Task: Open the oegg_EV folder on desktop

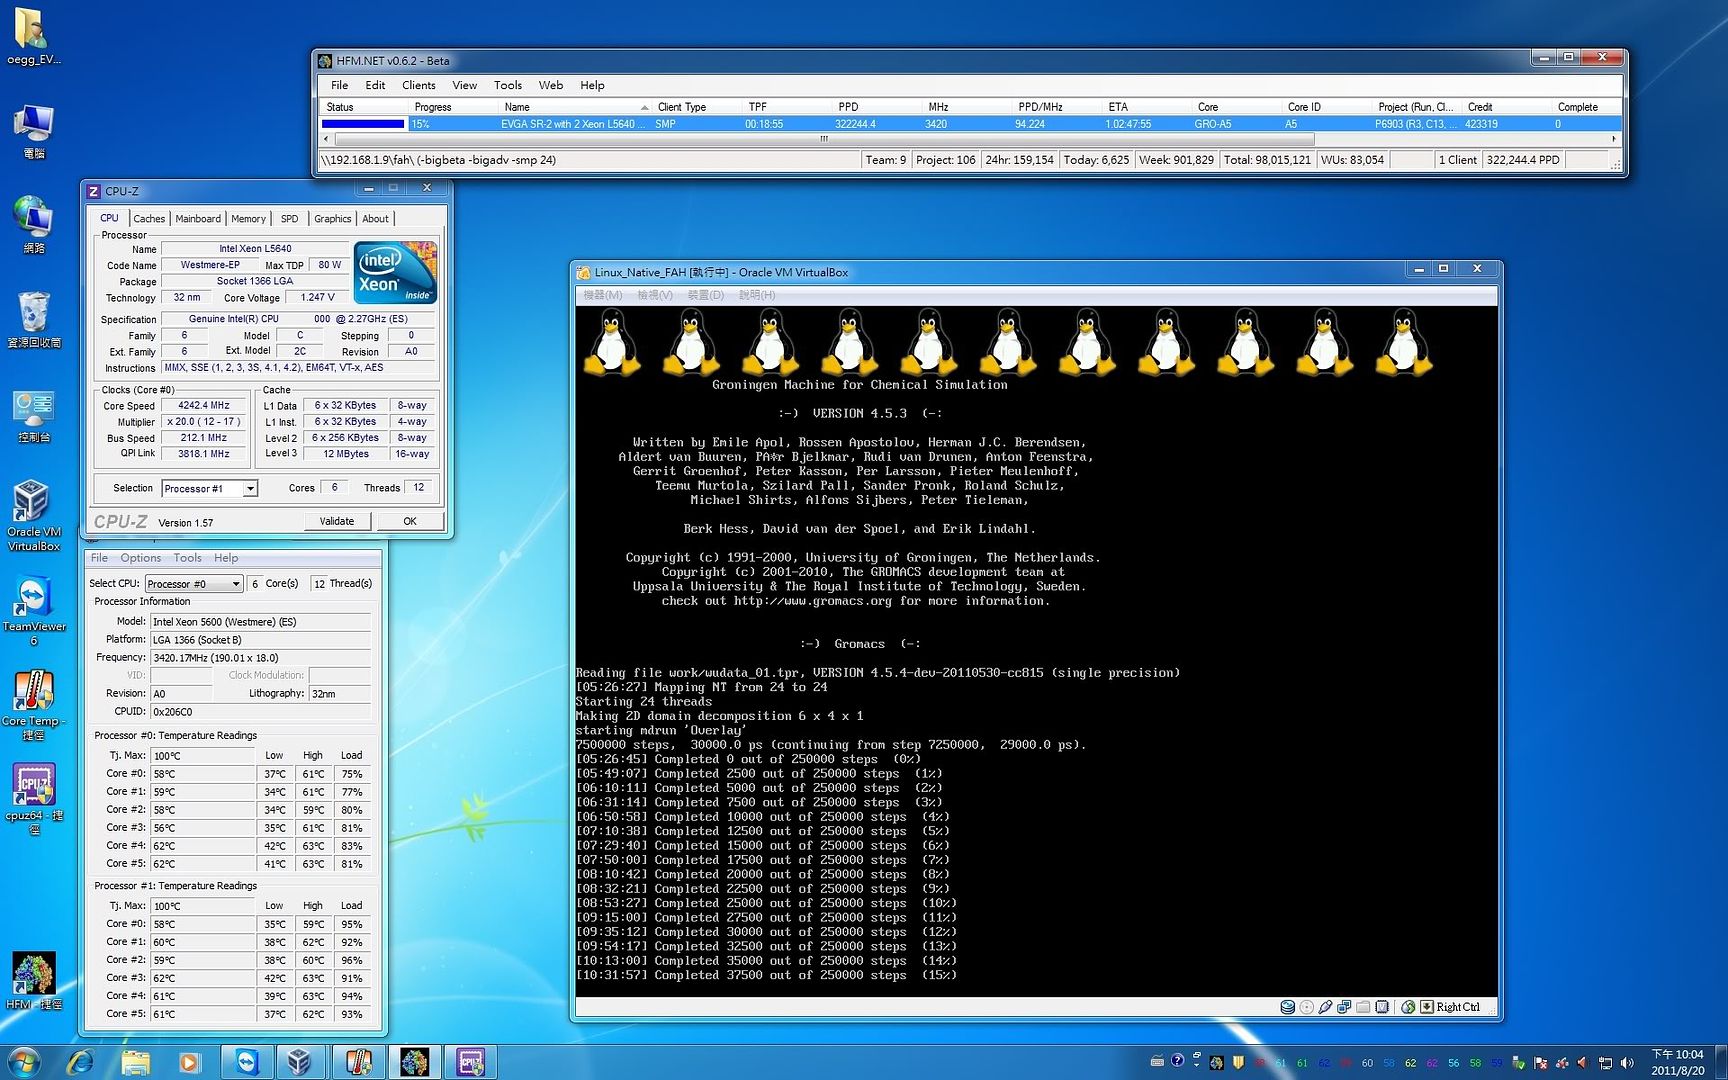Action: (33, 37)
